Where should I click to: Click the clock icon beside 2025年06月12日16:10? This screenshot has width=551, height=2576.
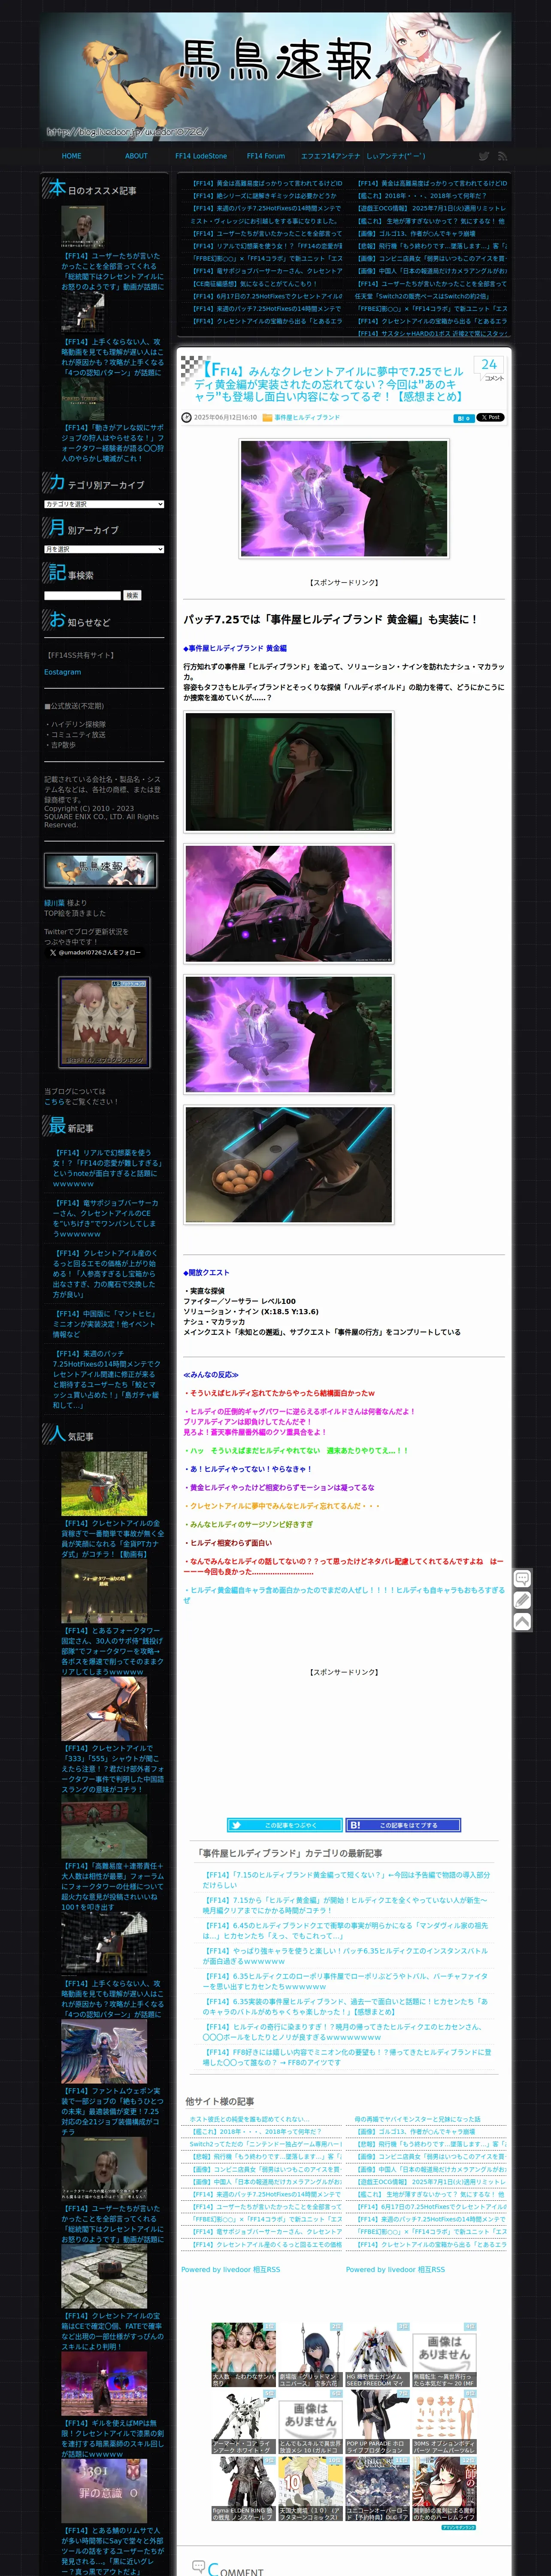click(x=186, y=418)
